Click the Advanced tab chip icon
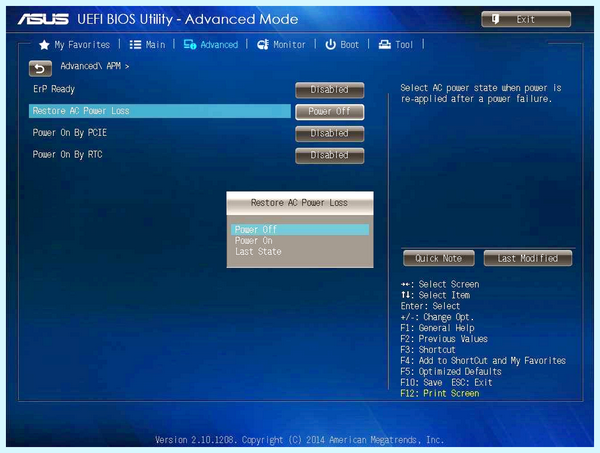This screenshot has width=600, height=453. pos(190,45)
